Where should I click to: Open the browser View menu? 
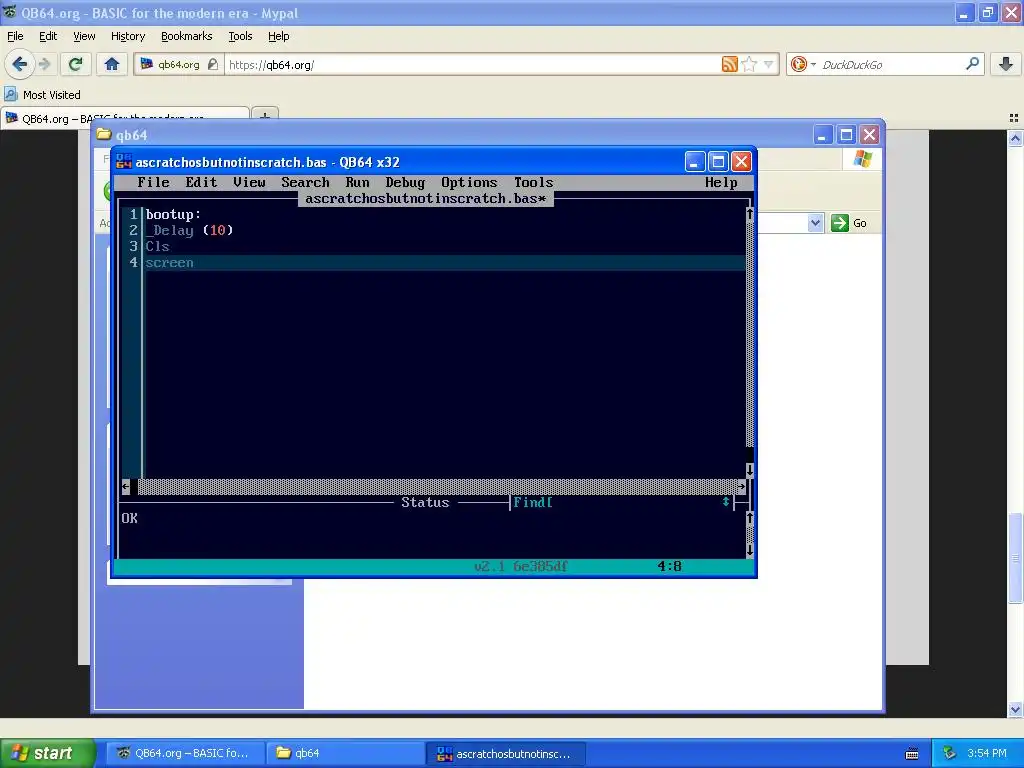[84, 36]
